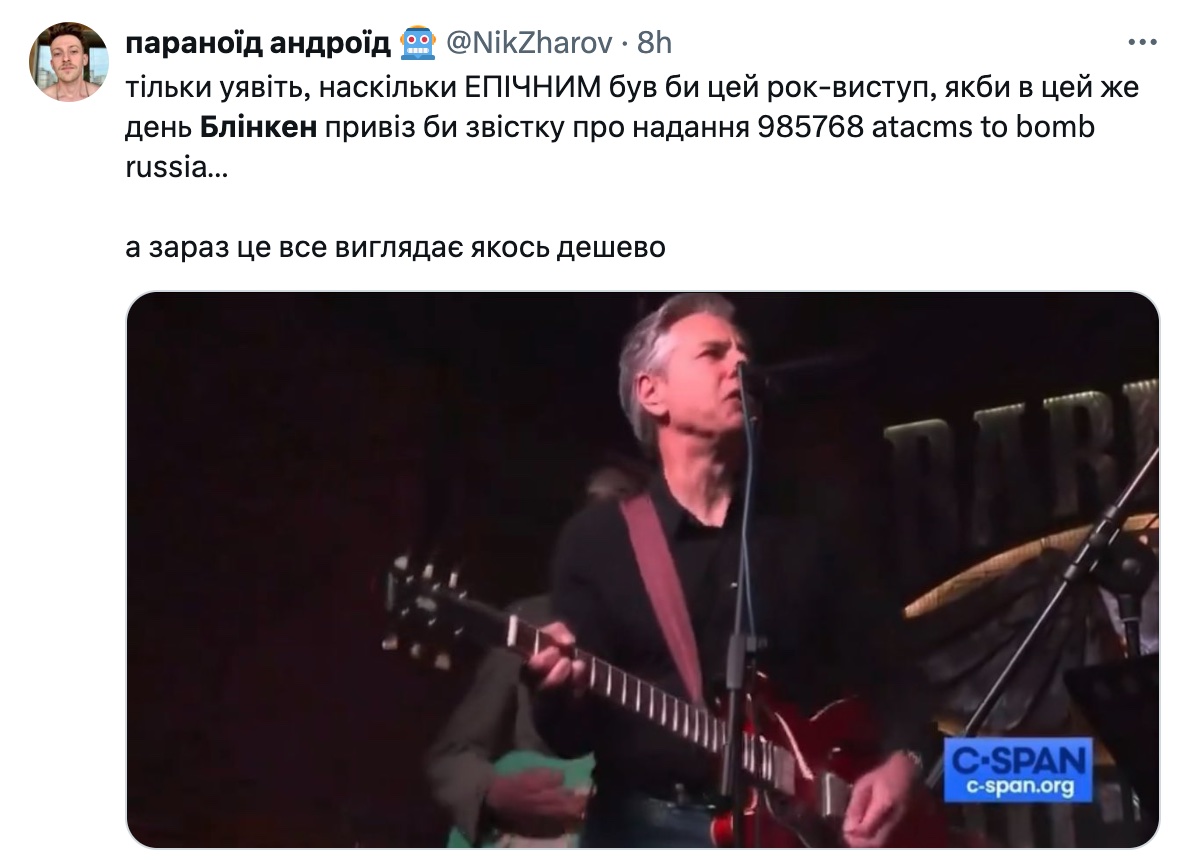The height and width of the screenshot is (860, 1191).
Task: Click the bold word Блінкен in the tweet
Action: pyautogui.click(x=258, y=127)
